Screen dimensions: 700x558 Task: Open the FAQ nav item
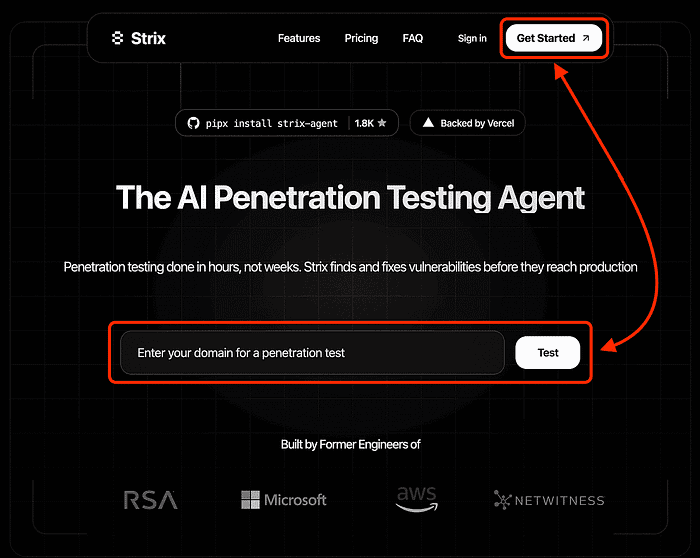[413, 39]
